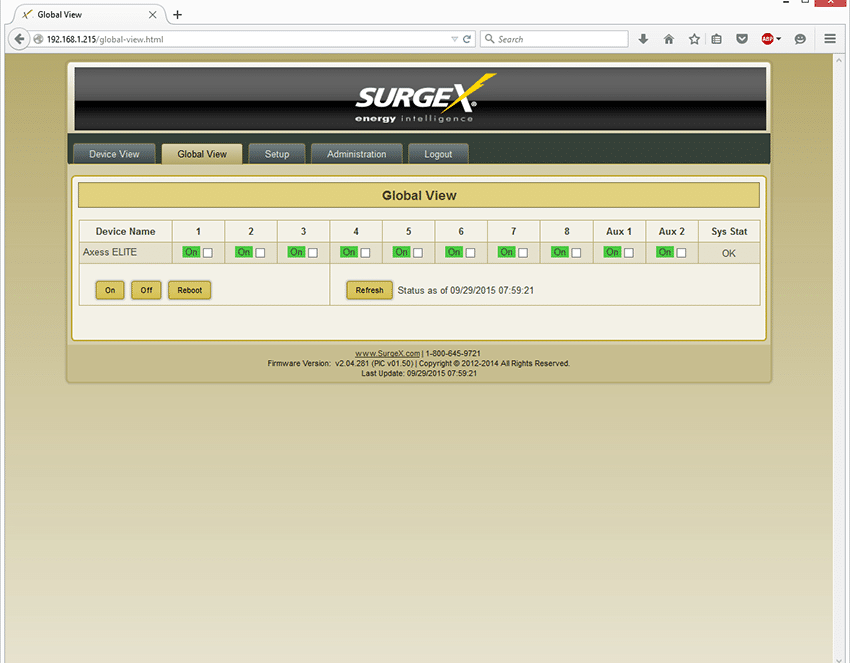Click the vertical scrollbar up arrow
This screenshot has width=850, height=663.
(839, 60)
